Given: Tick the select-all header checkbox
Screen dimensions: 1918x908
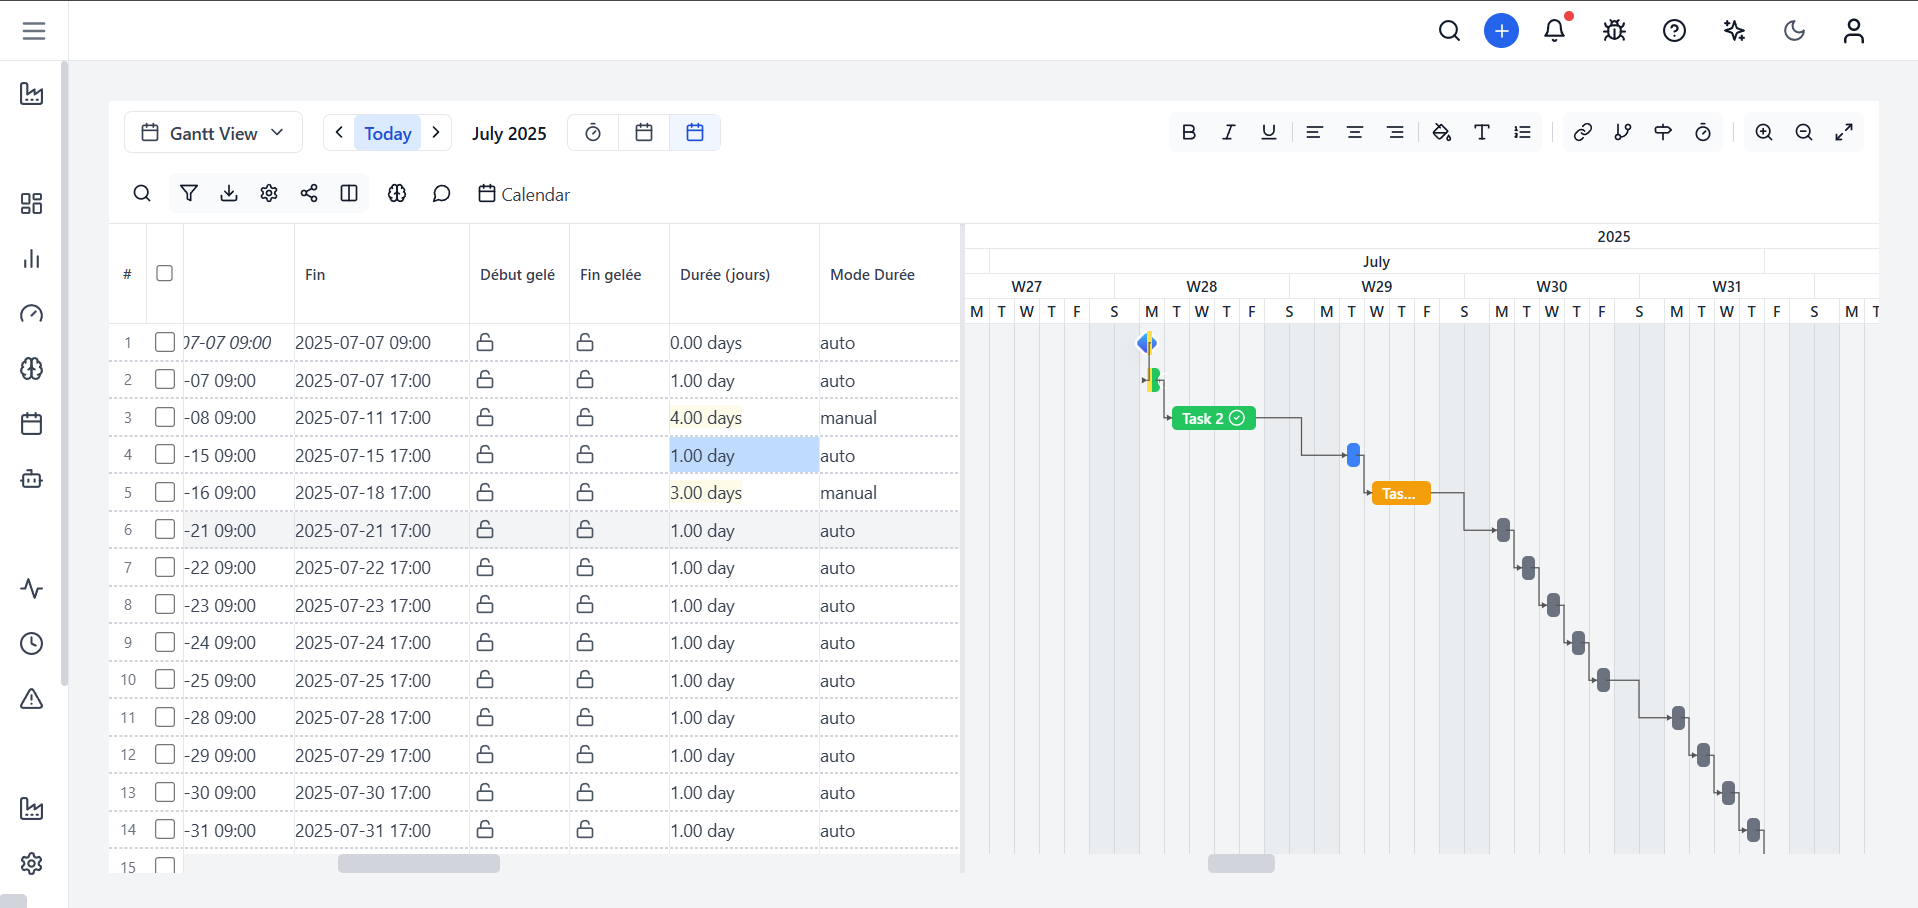Looking at the screenshot, I should (x=165, y=273).
